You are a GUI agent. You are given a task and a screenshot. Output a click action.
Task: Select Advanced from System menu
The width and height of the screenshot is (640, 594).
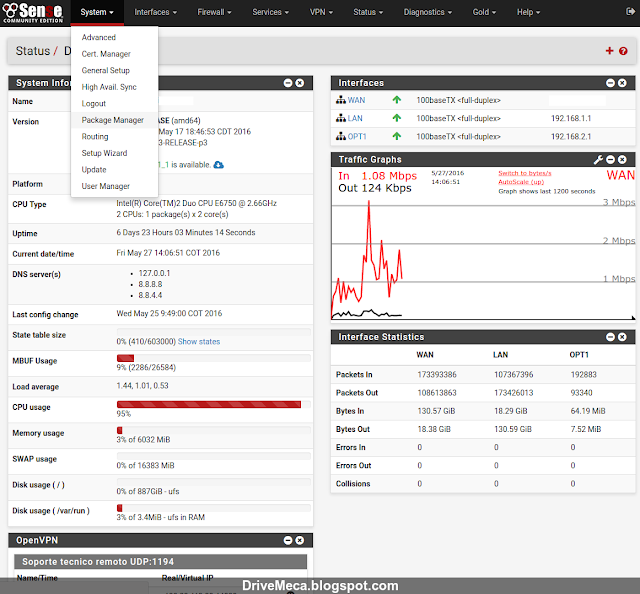tap(114, 38)
